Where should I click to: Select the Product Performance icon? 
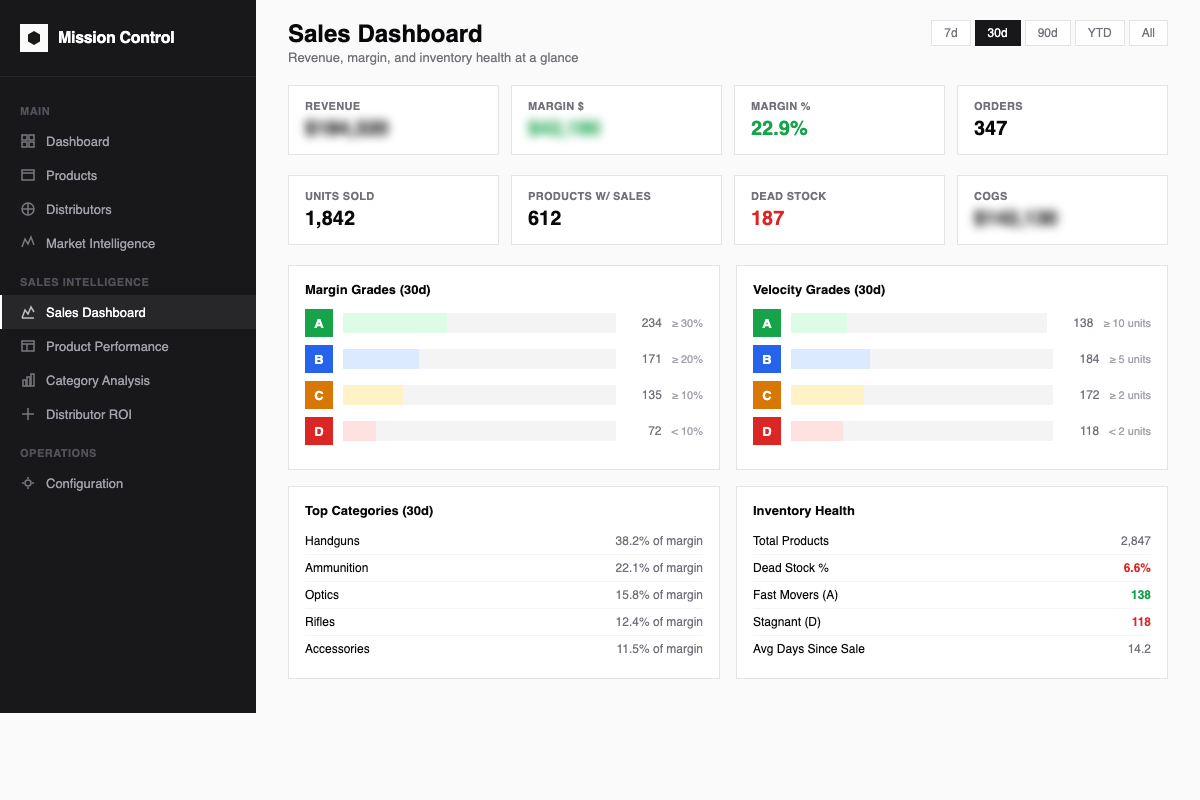(30, 346)
